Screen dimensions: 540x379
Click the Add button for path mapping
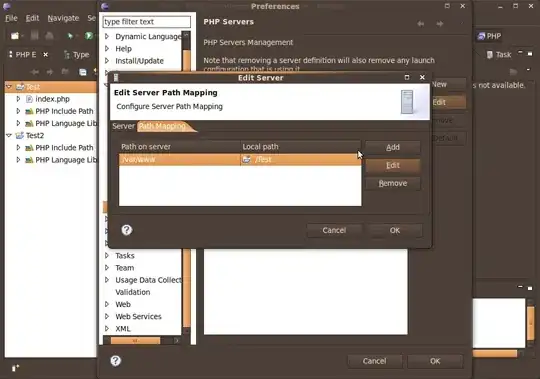click(x=393, y=147)
